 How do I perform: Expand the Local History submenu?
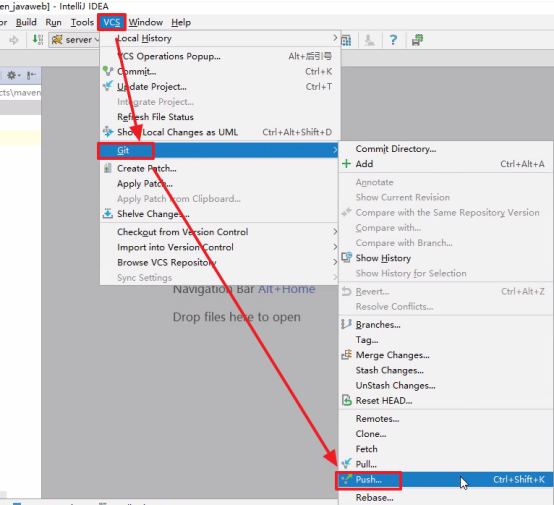[219, 38]
